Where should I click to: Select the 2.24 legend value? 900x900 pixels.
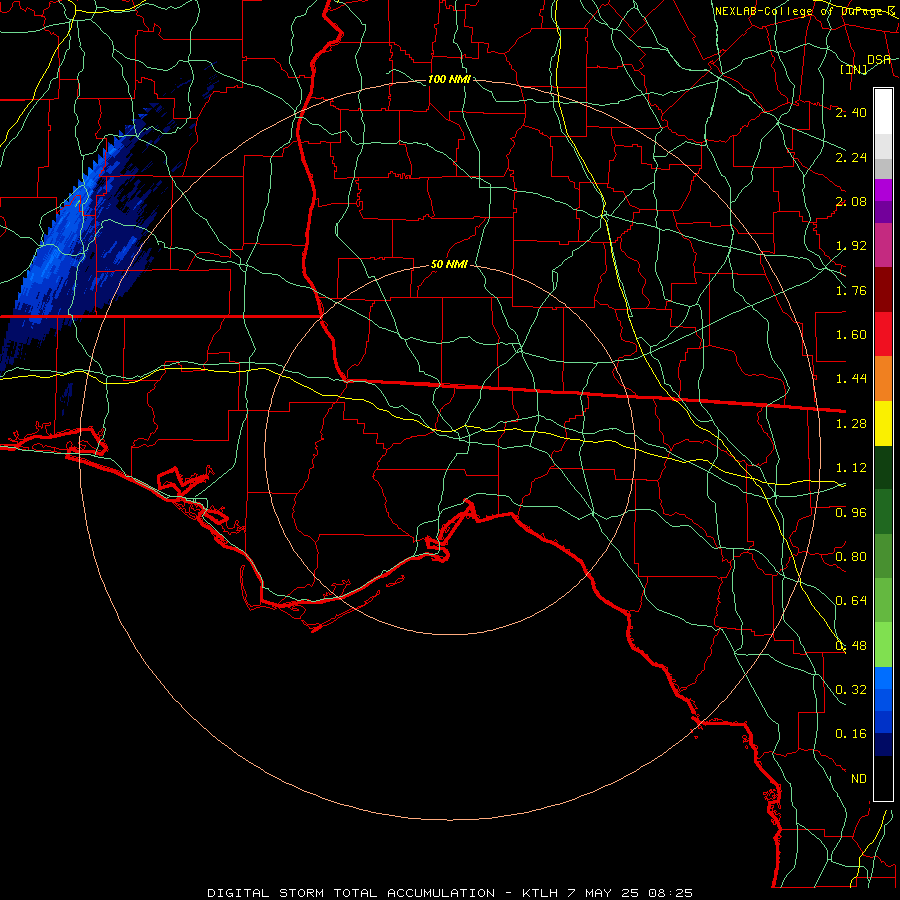pyautogui.click(x=851, y=157)
